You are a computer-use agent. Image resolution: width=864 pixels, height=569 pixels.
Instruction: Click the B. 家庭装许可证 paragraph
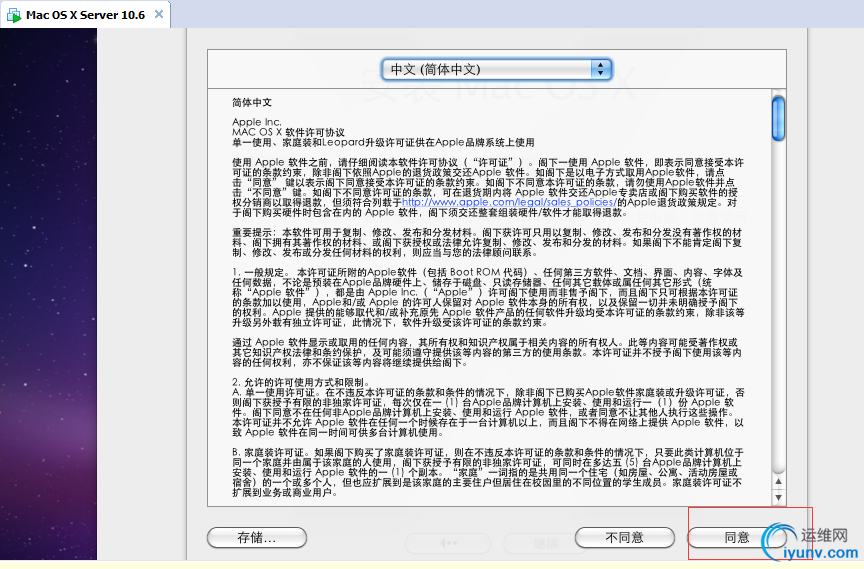pyautogui.click(x=488, y=472)
